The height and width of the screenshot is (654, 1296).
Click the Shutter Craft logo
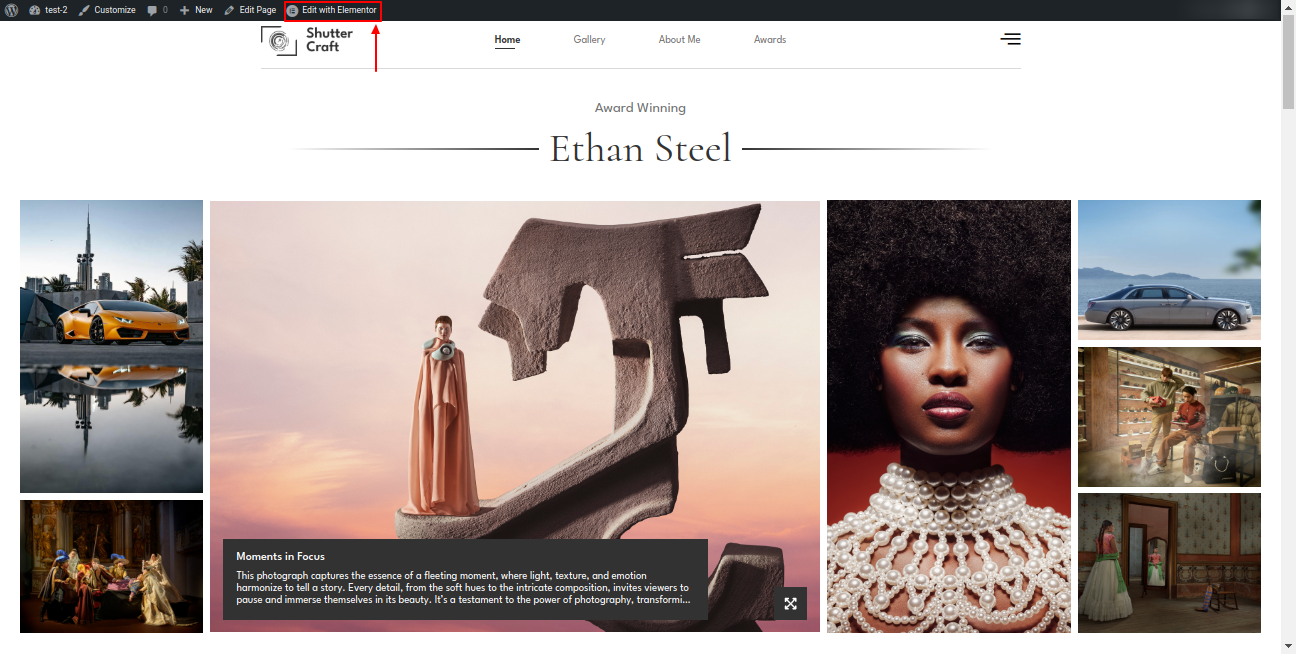307,40
